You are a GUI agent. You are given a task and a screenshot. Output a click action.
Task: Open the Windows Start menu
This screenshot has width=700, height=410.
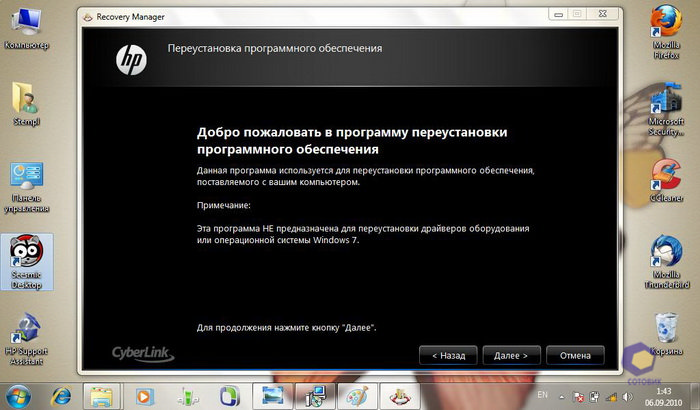19,391
